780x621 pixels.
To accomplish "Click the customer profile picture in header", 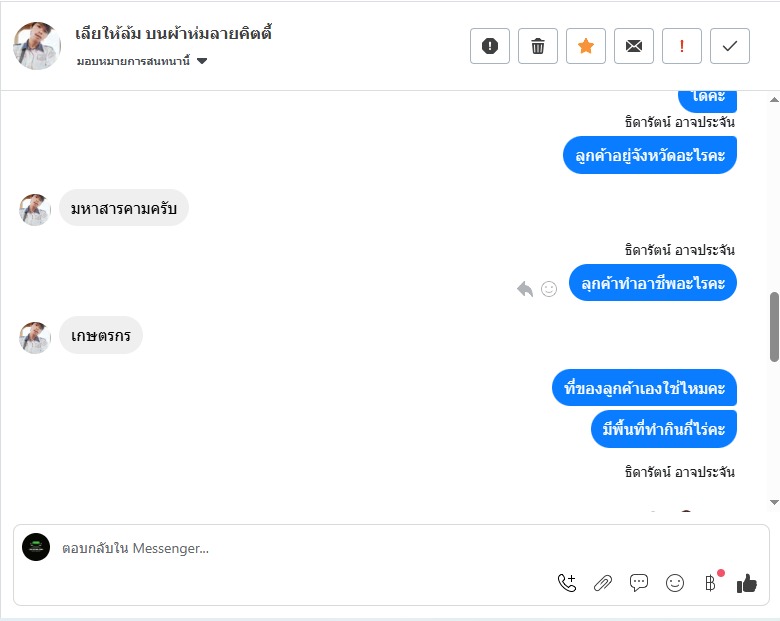I will point(37,46).
